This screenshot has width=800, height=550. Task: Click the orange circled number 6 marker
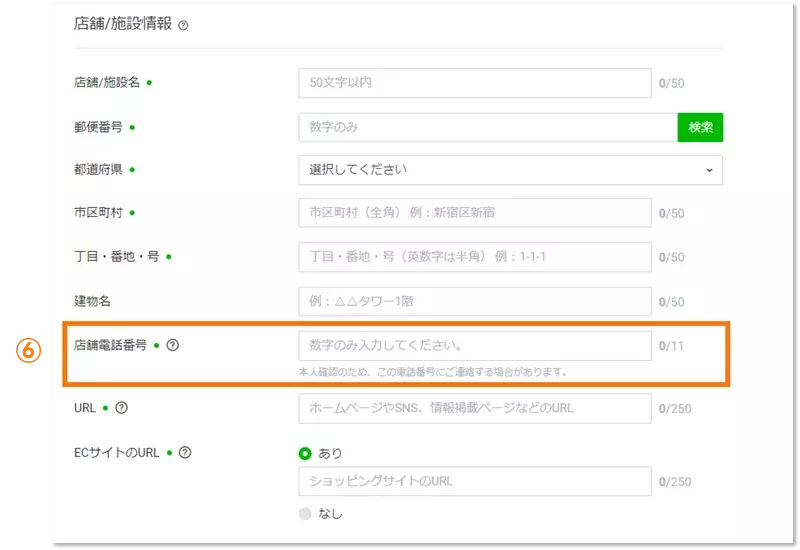(x=29, y=350)
